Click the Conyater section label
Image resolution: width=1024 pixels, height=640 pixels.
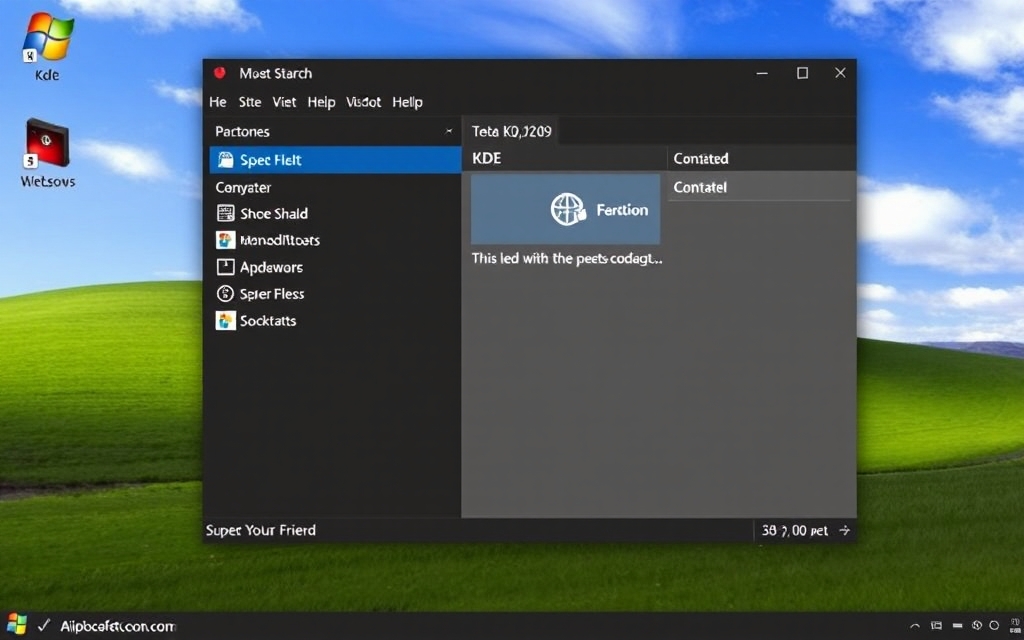(x=243, y=187)
